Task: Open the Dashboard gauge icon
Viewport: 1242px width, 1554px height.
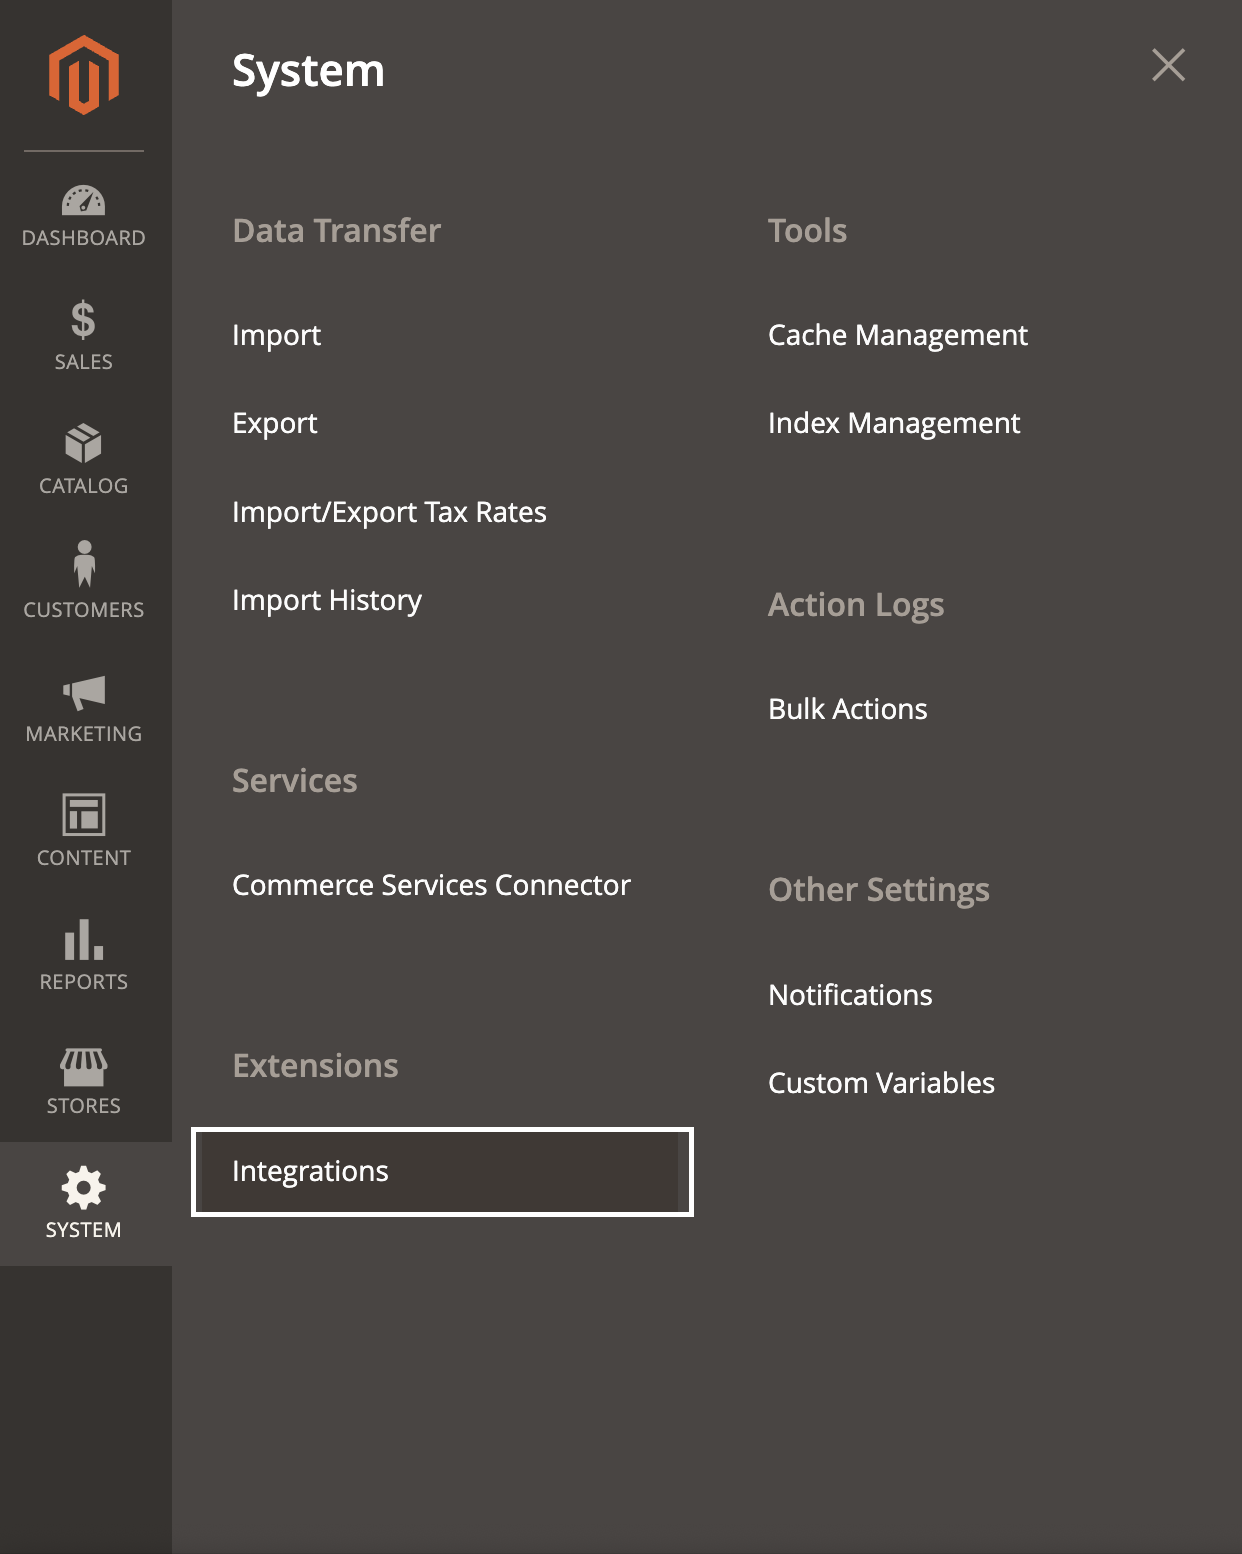Action: pos(84,202)
